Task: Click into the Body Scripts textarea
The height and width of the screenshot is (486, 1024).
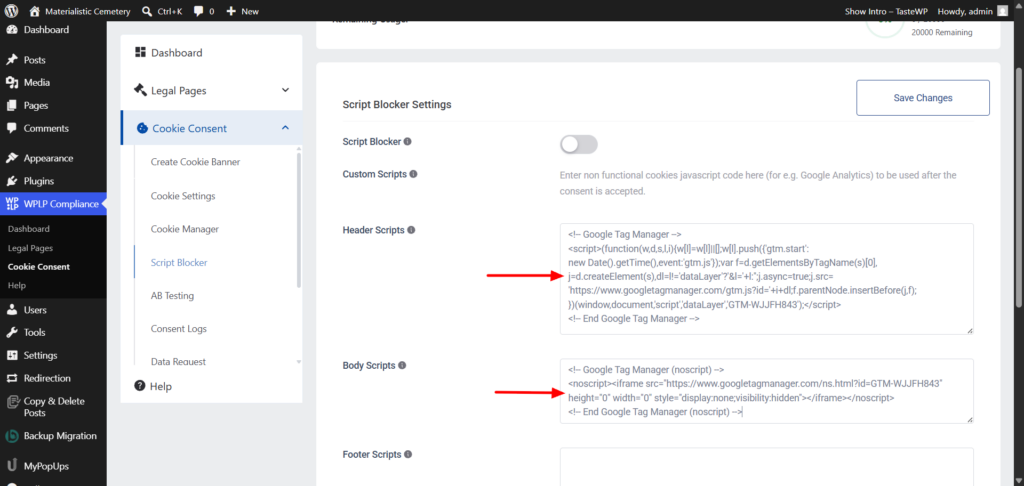Action: pos(767,391)
